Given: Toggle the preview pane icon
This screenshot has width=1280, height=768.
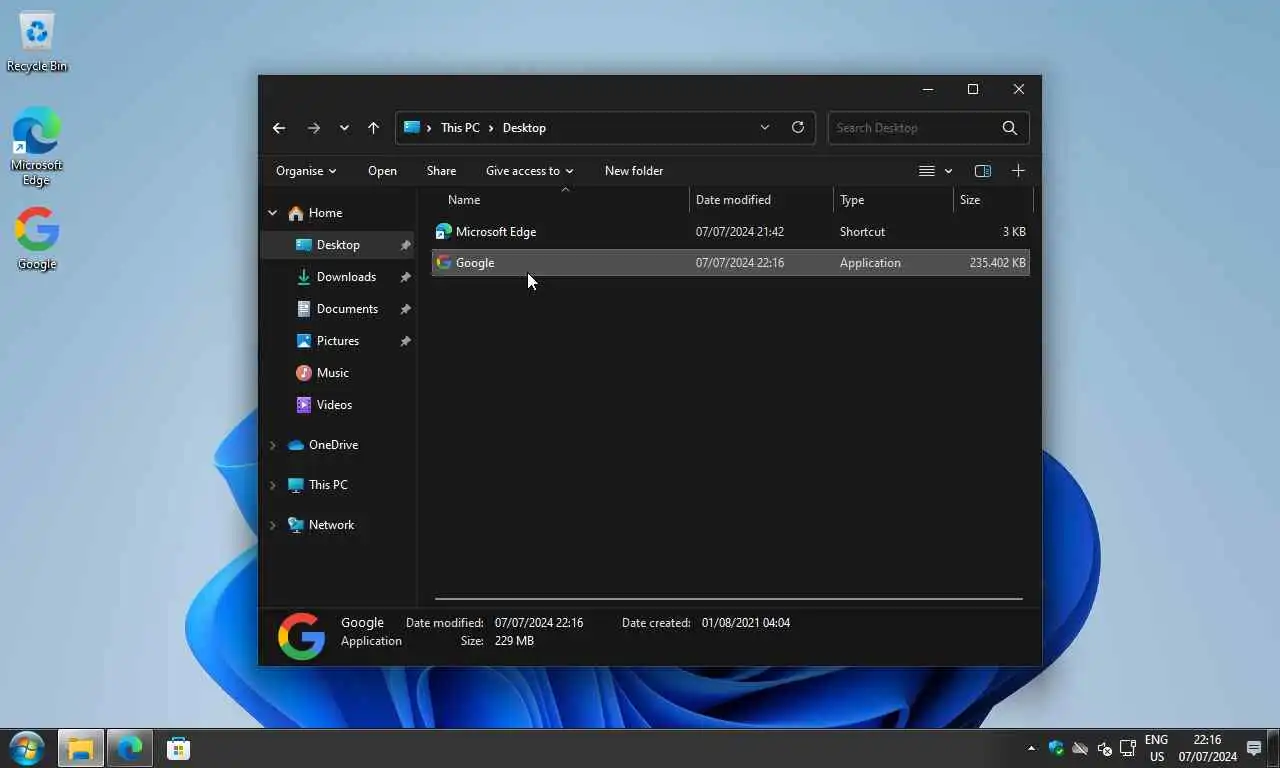Looking at the screenshot, I should pyautogui.click(x=983, y=171).
